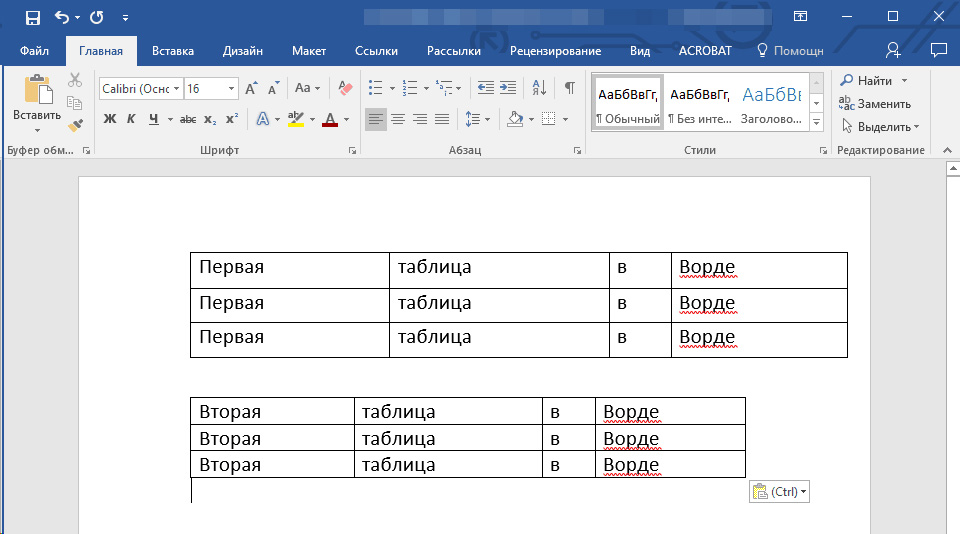
Task: Select the Format Painter brush
Action: tap(75, 125)
